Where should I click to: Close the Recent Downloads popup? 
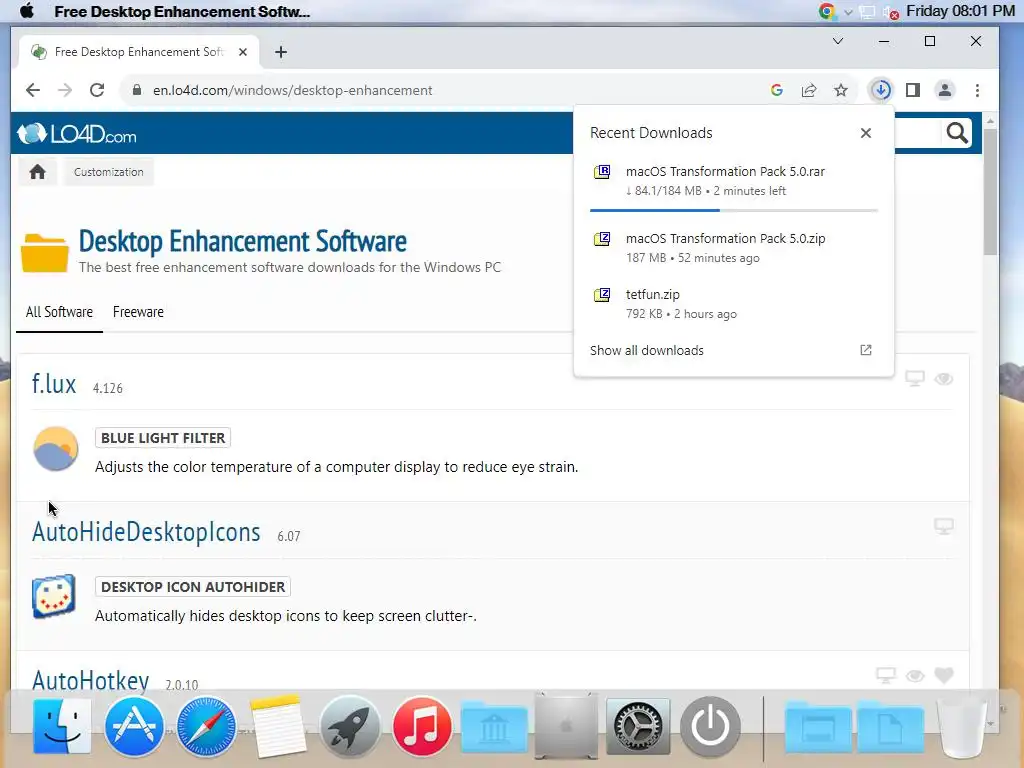tap(866, 133)
